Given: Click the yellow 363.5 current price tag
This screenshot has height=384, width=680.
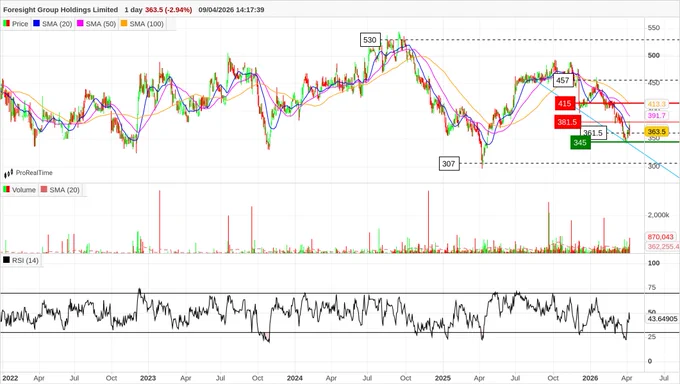Looking at the screenshot, I should (656, 131).
